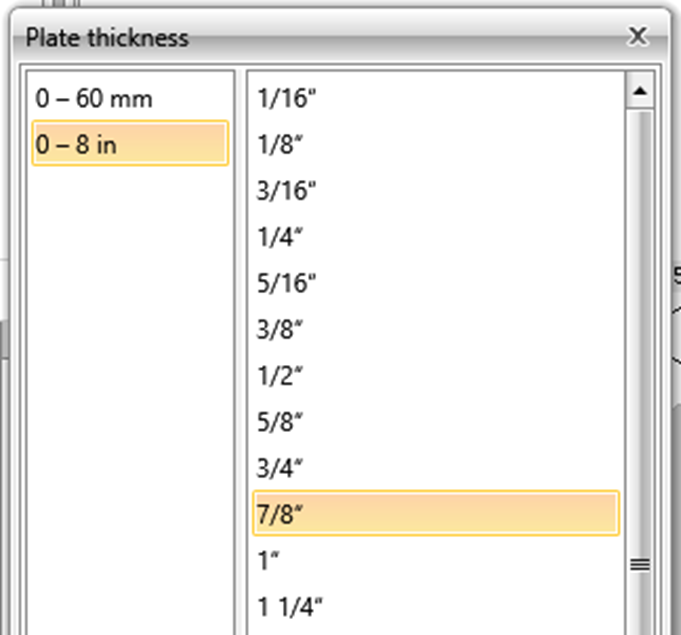681x635 pixels.
Task: Close the Plate thickness dialog
Action: coord(637,37)
